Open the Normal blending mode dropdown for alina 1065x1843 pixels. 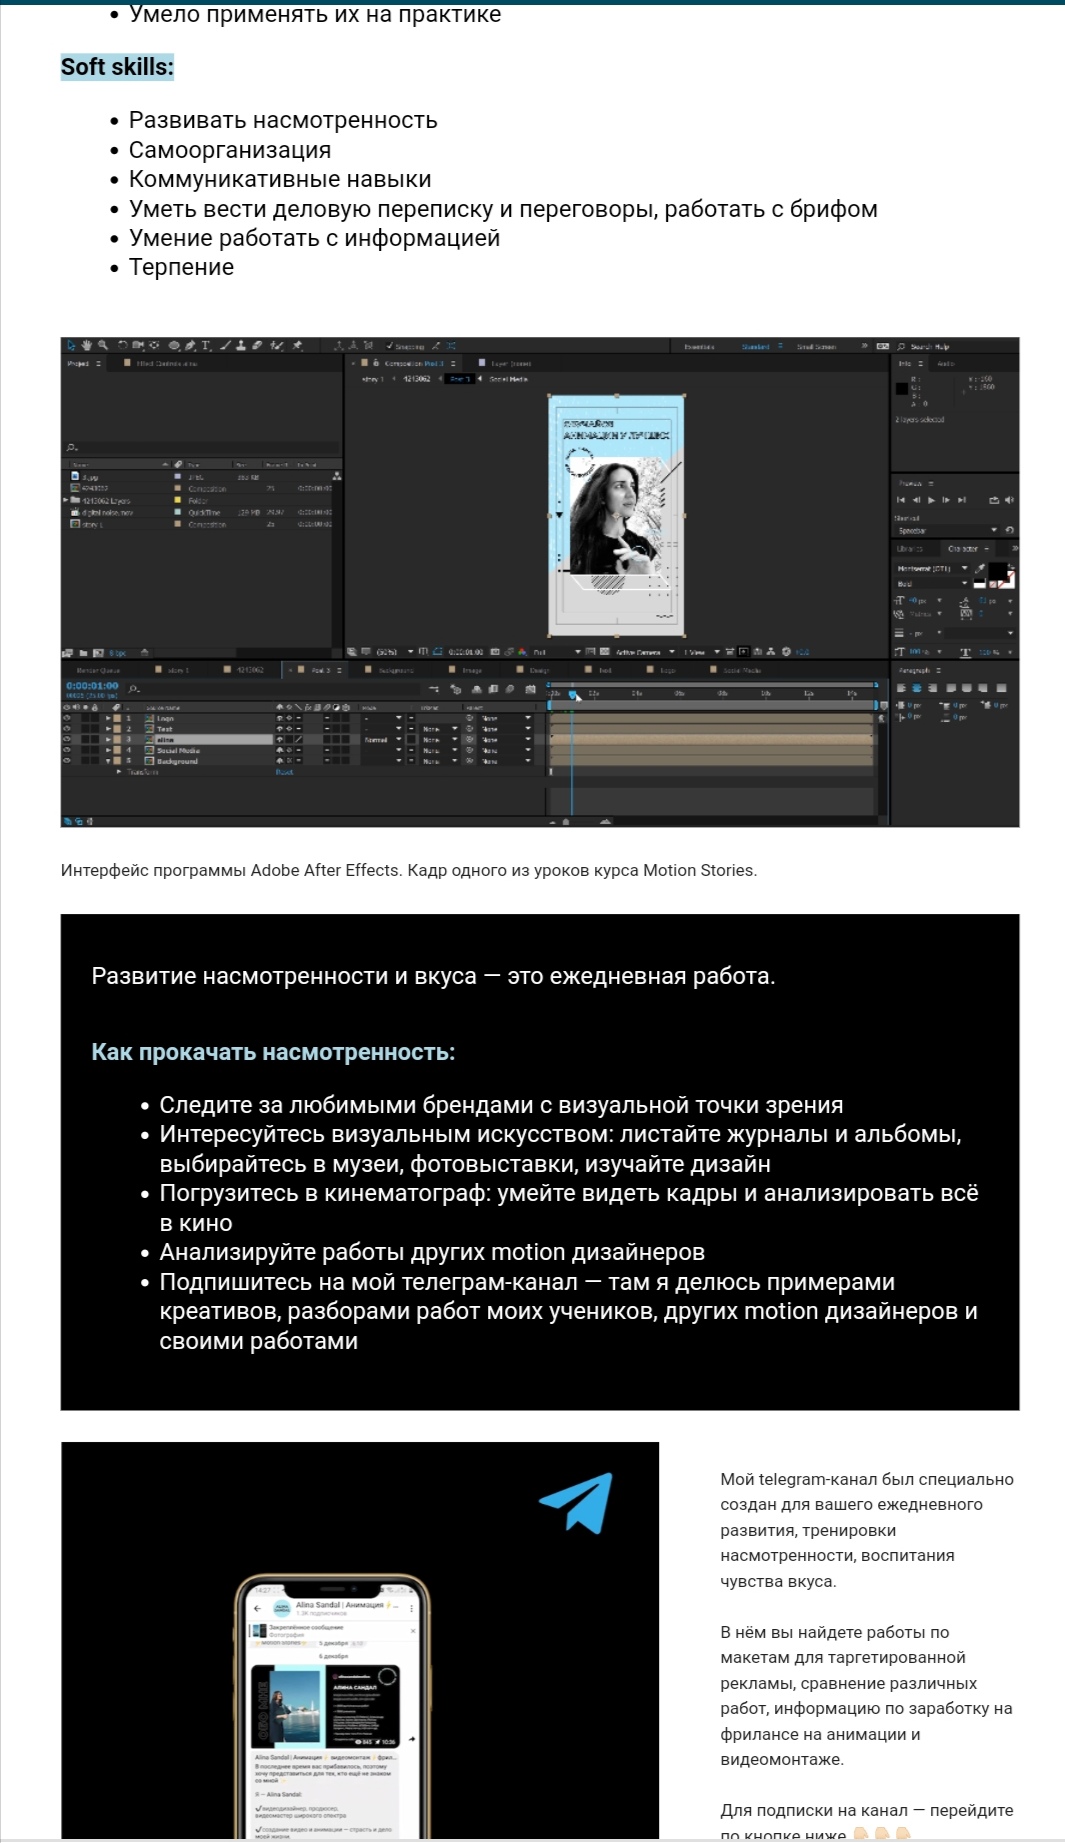coord(383,740)
